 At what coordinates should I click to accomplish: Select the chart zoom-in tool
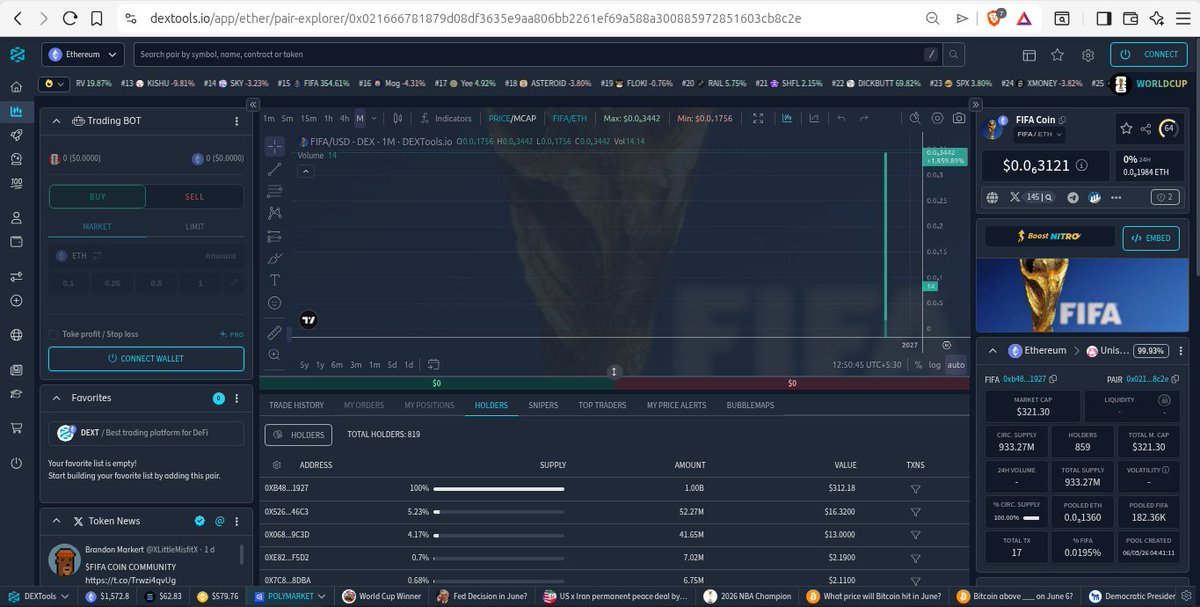275,355
